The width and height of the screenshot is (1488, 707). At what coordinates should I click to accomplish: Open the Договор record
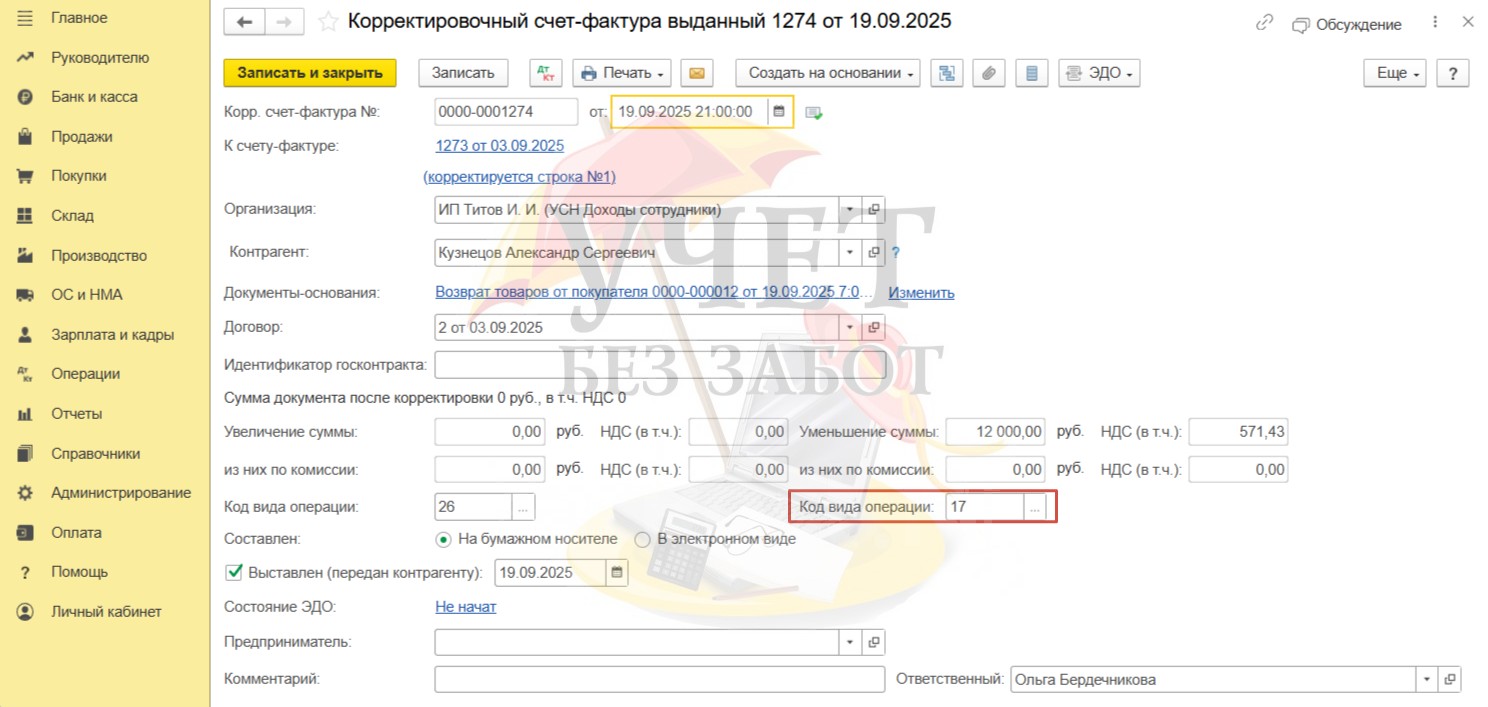coord(873,327)
